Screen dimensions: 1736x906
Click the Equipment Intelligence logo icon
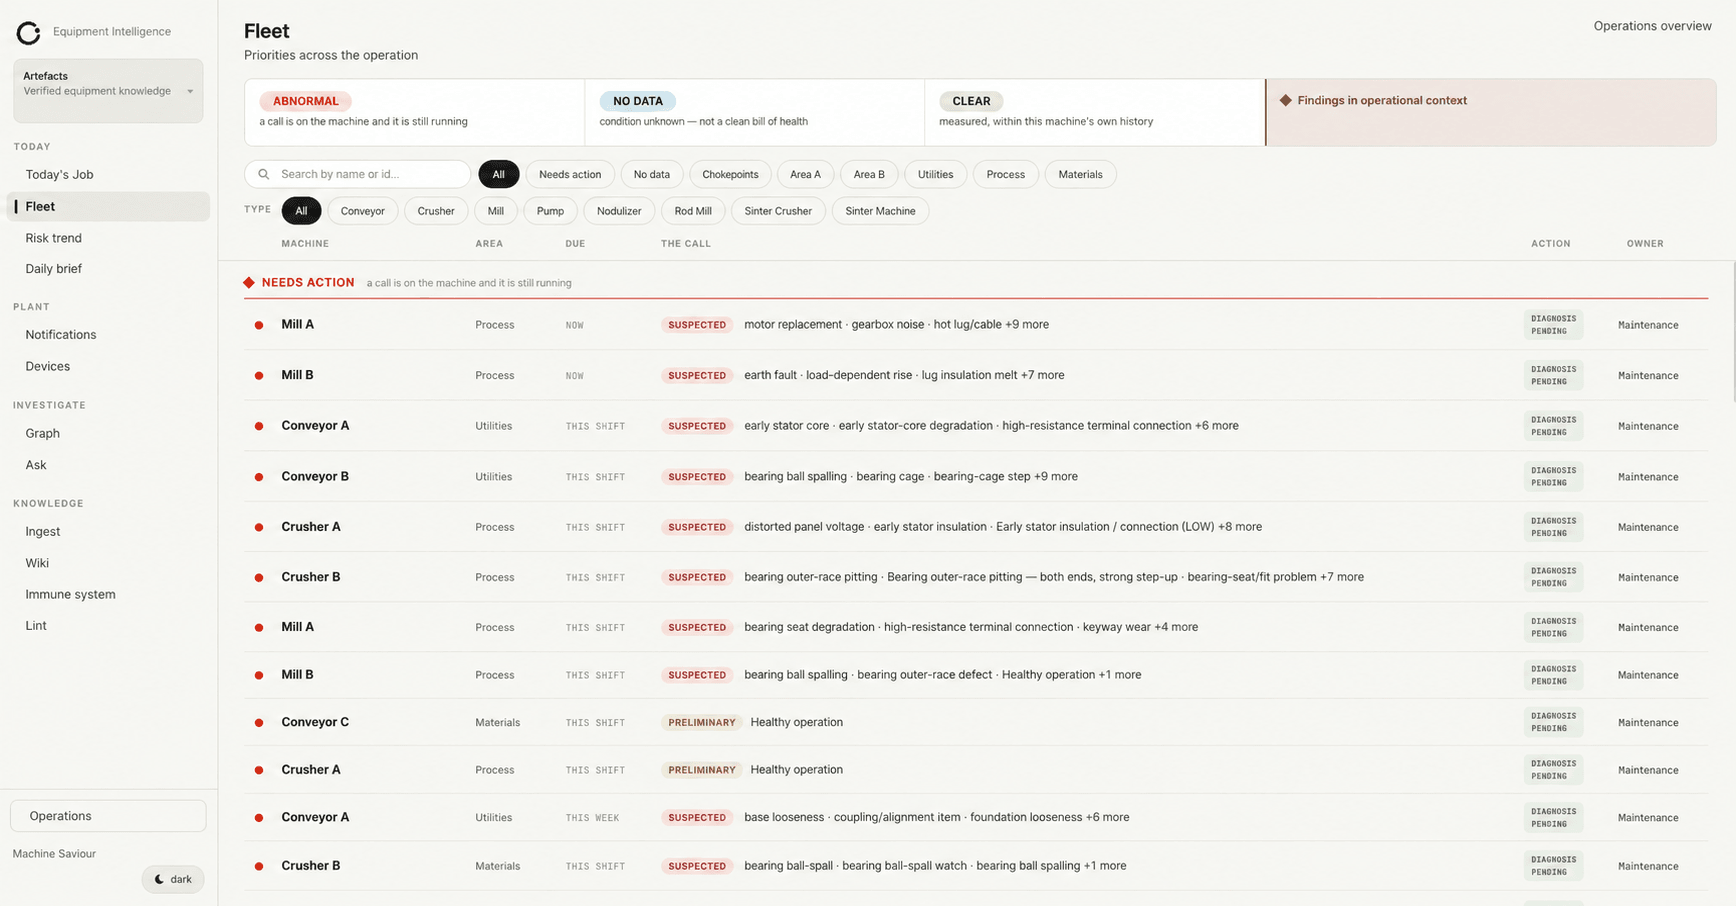[x=29, y=33]
